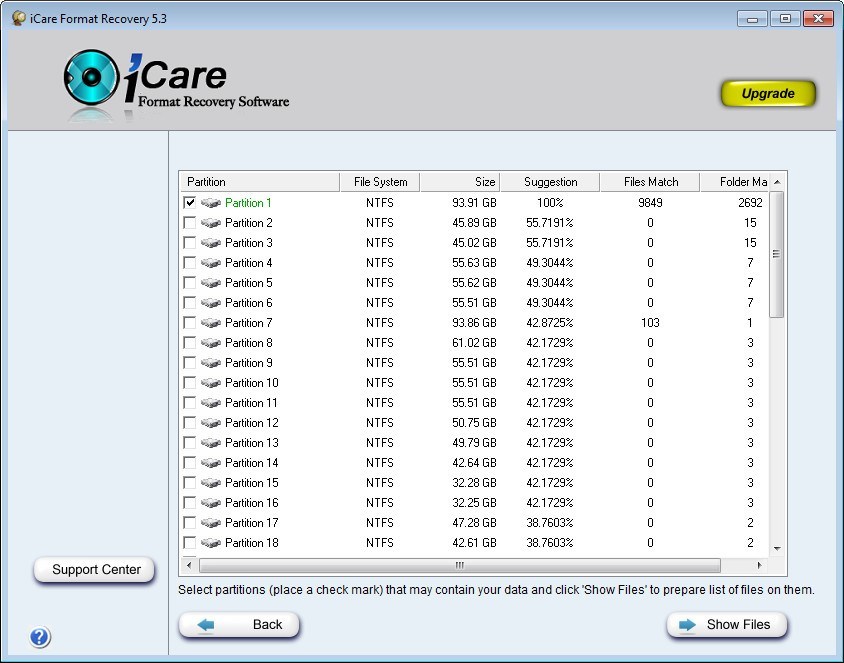This screenshot has width=844, height=663.
Task: Click the 61.02 GB size cell
Action: [x=474, y=343]
